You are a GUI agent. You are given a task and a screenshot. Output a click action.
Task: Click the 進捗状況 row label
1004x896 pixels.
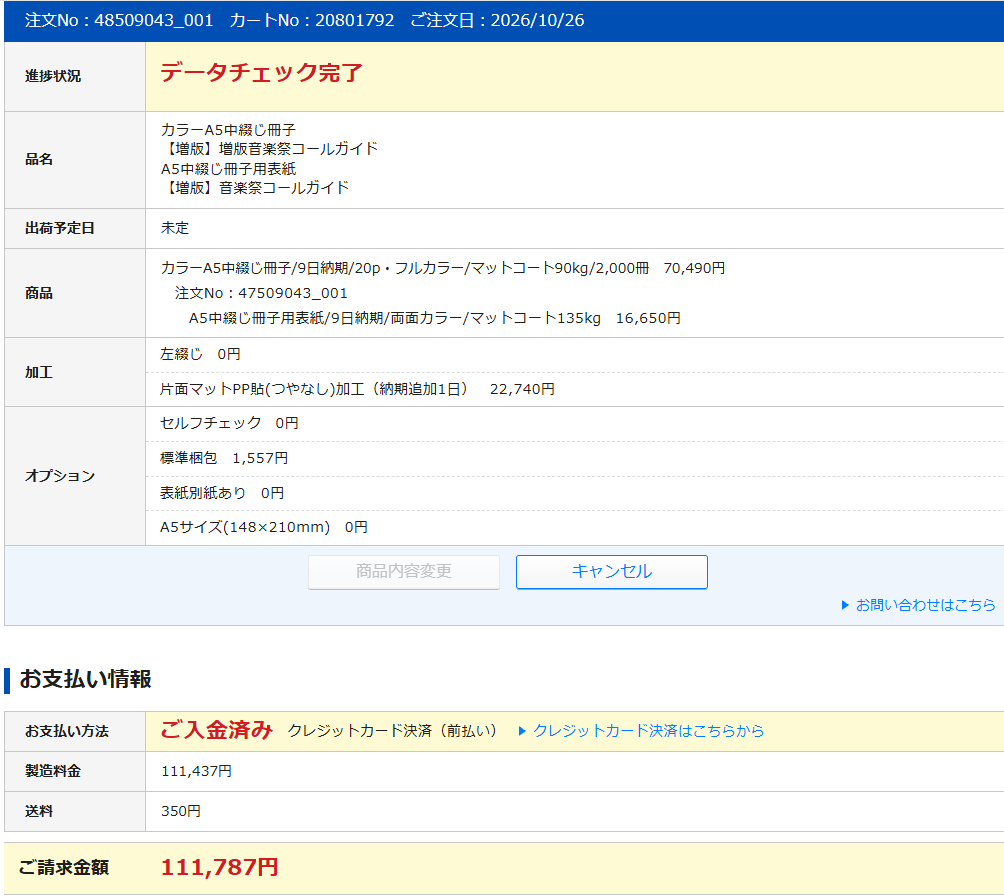[53, 76]
